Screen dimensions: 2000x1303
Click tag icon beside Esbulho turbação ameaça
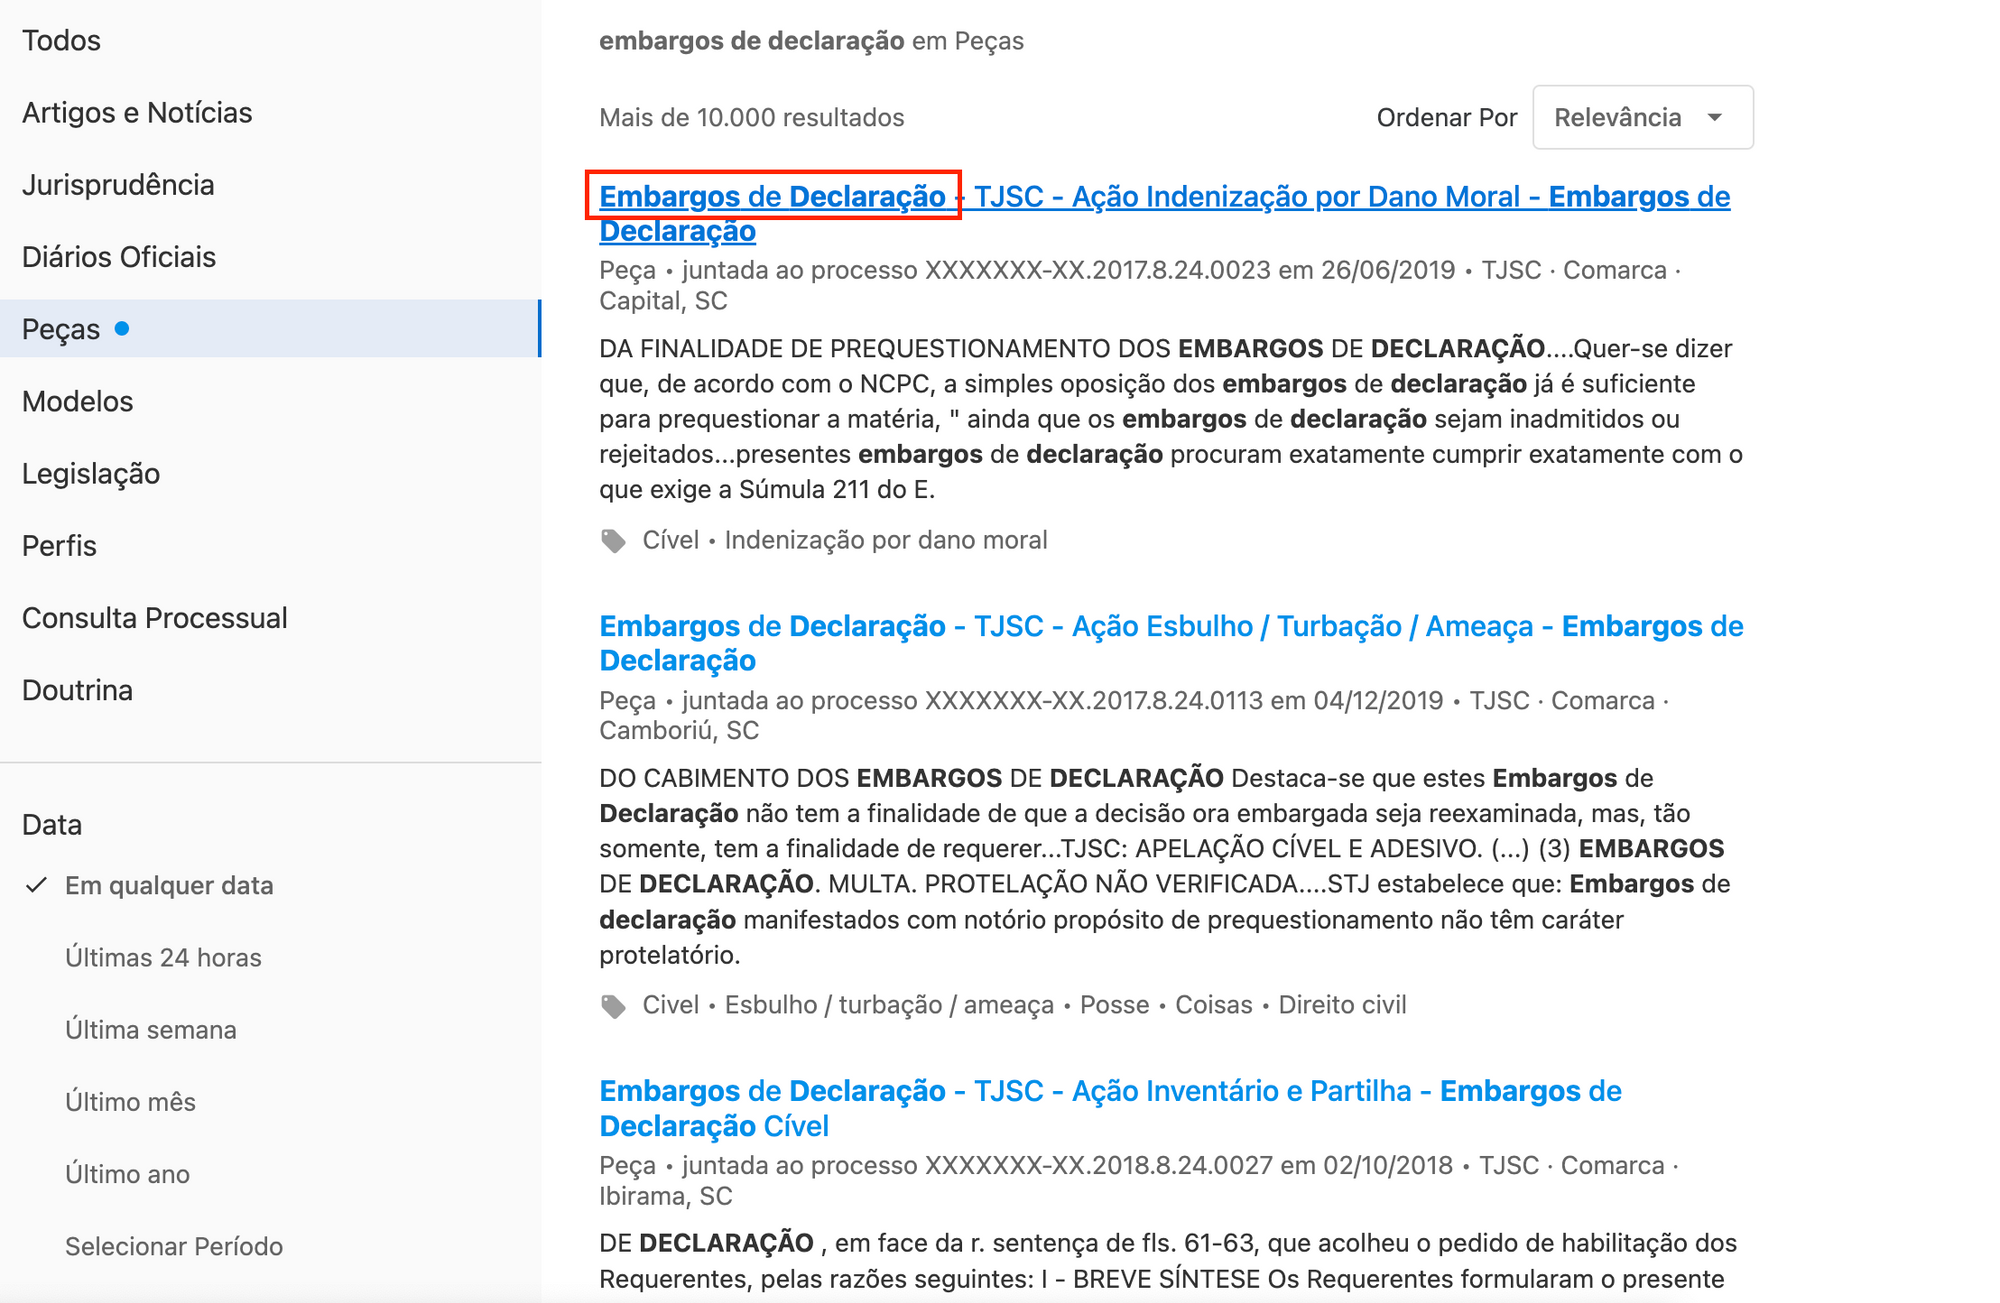tap(613, 1006)
